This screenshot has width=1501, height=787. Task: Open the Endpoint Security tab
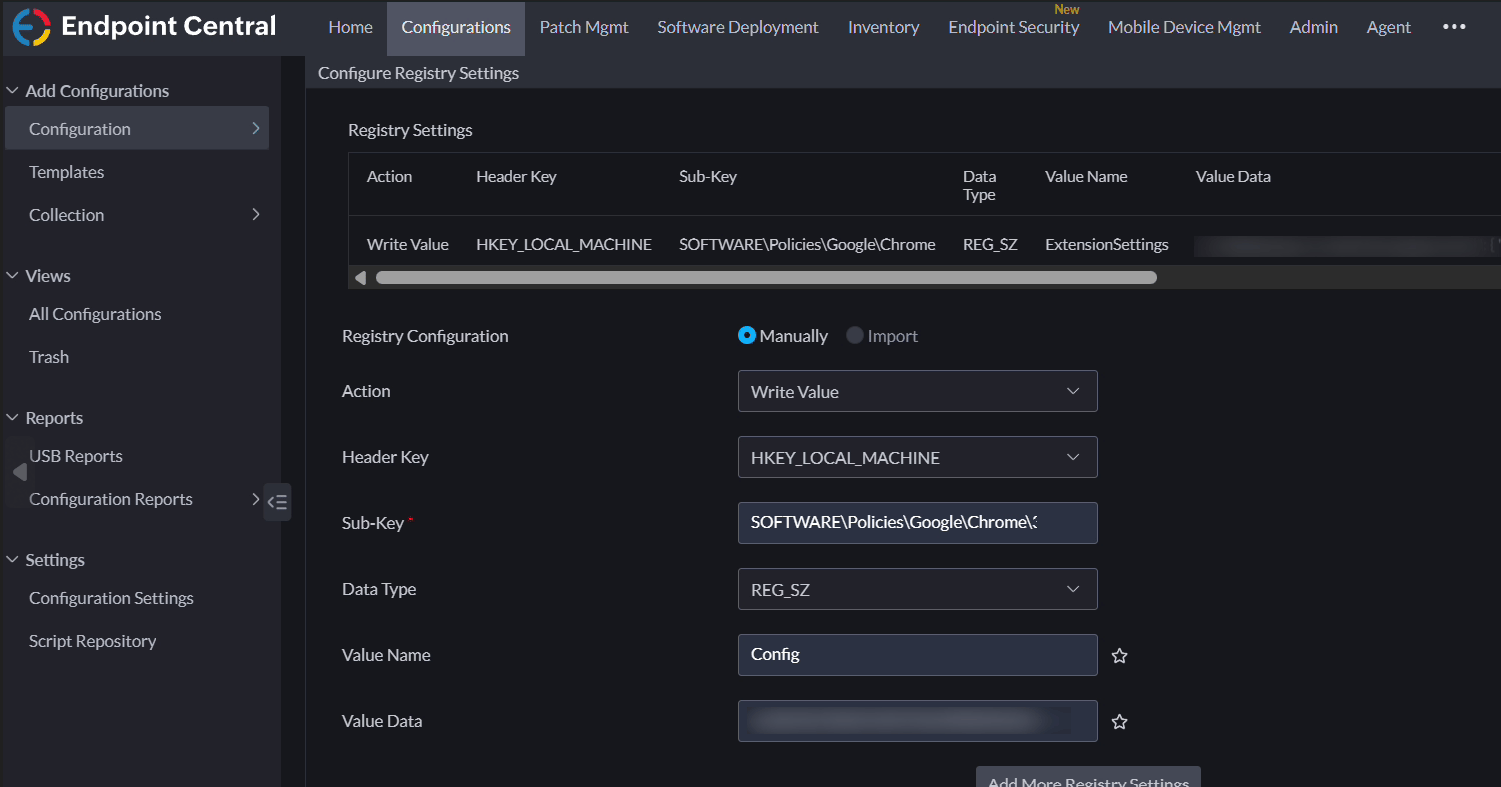click(1014, 27)
